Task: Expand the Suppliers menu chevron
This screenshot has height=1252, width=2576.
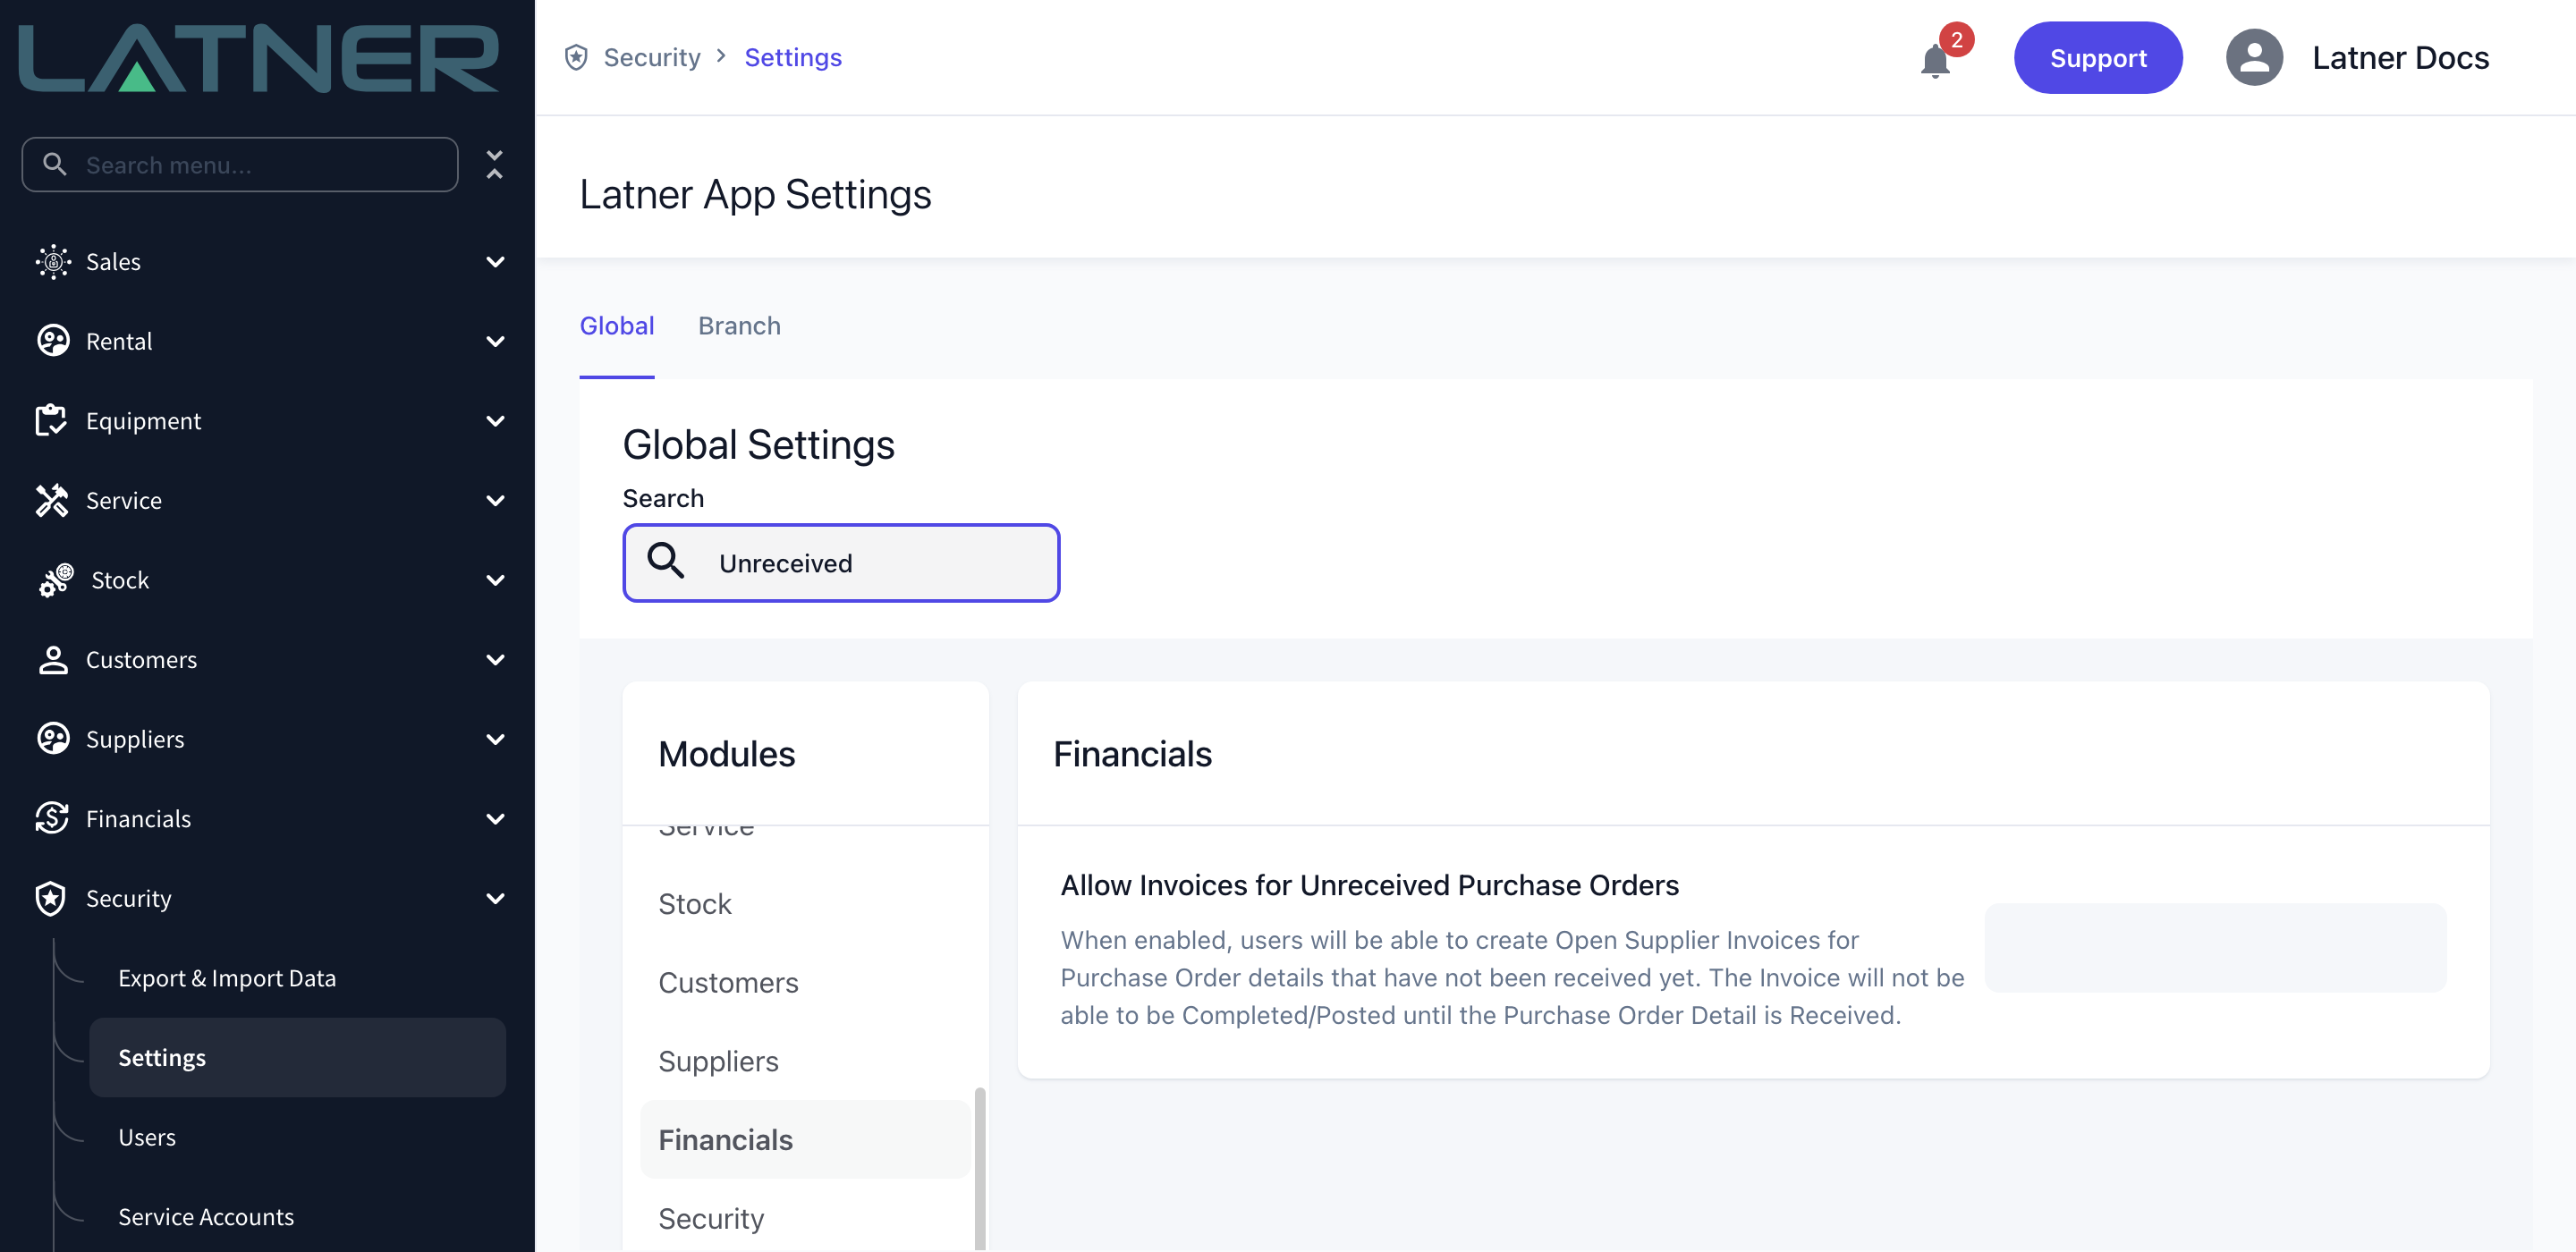Action: tap(495, 739)
